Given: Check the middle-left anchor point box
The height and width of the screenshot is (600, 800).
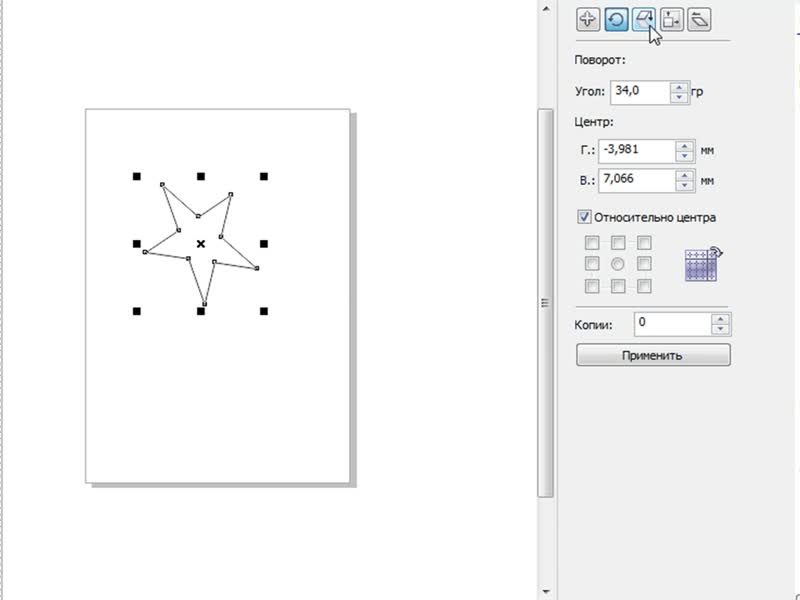Looking at the screenshot, I should 592,264.
